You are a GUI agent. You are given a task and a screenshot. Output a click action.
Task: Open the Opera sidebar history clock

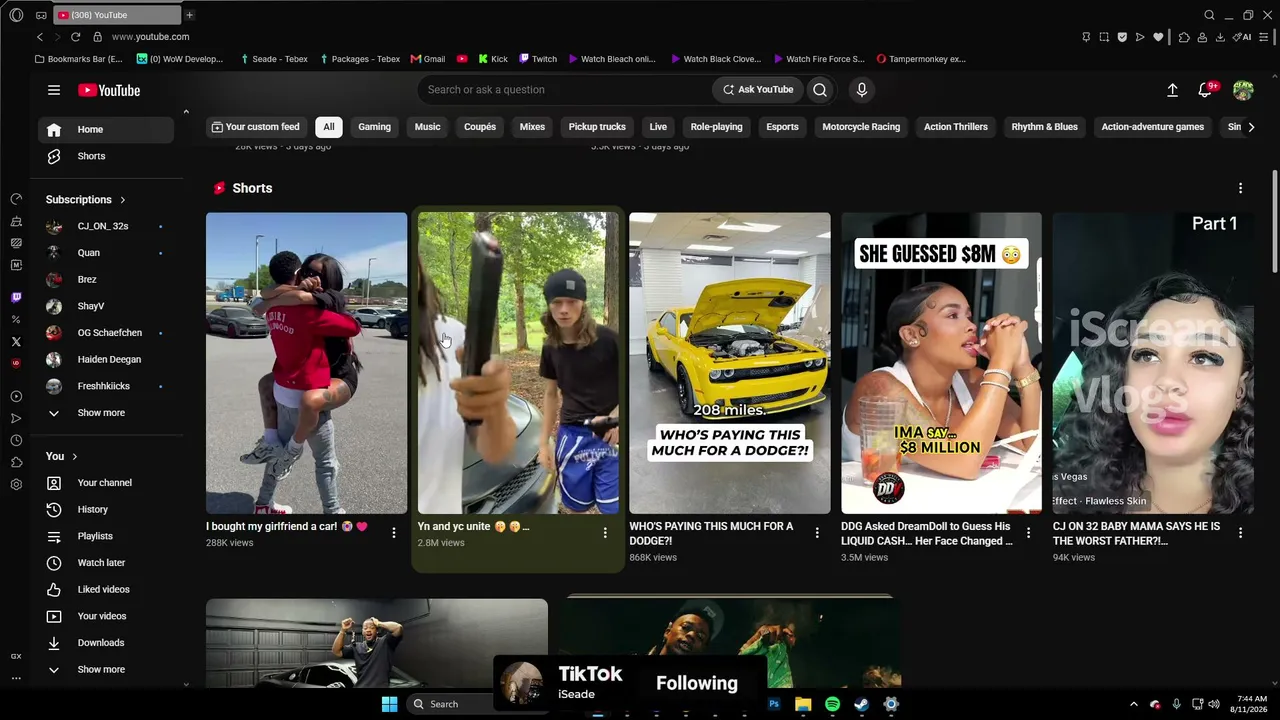coord(16,441)
